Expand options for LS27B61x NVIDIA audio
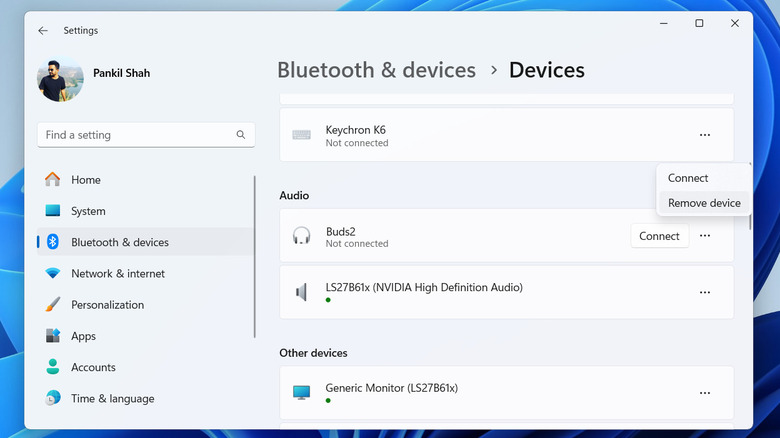 click(705, 292)
